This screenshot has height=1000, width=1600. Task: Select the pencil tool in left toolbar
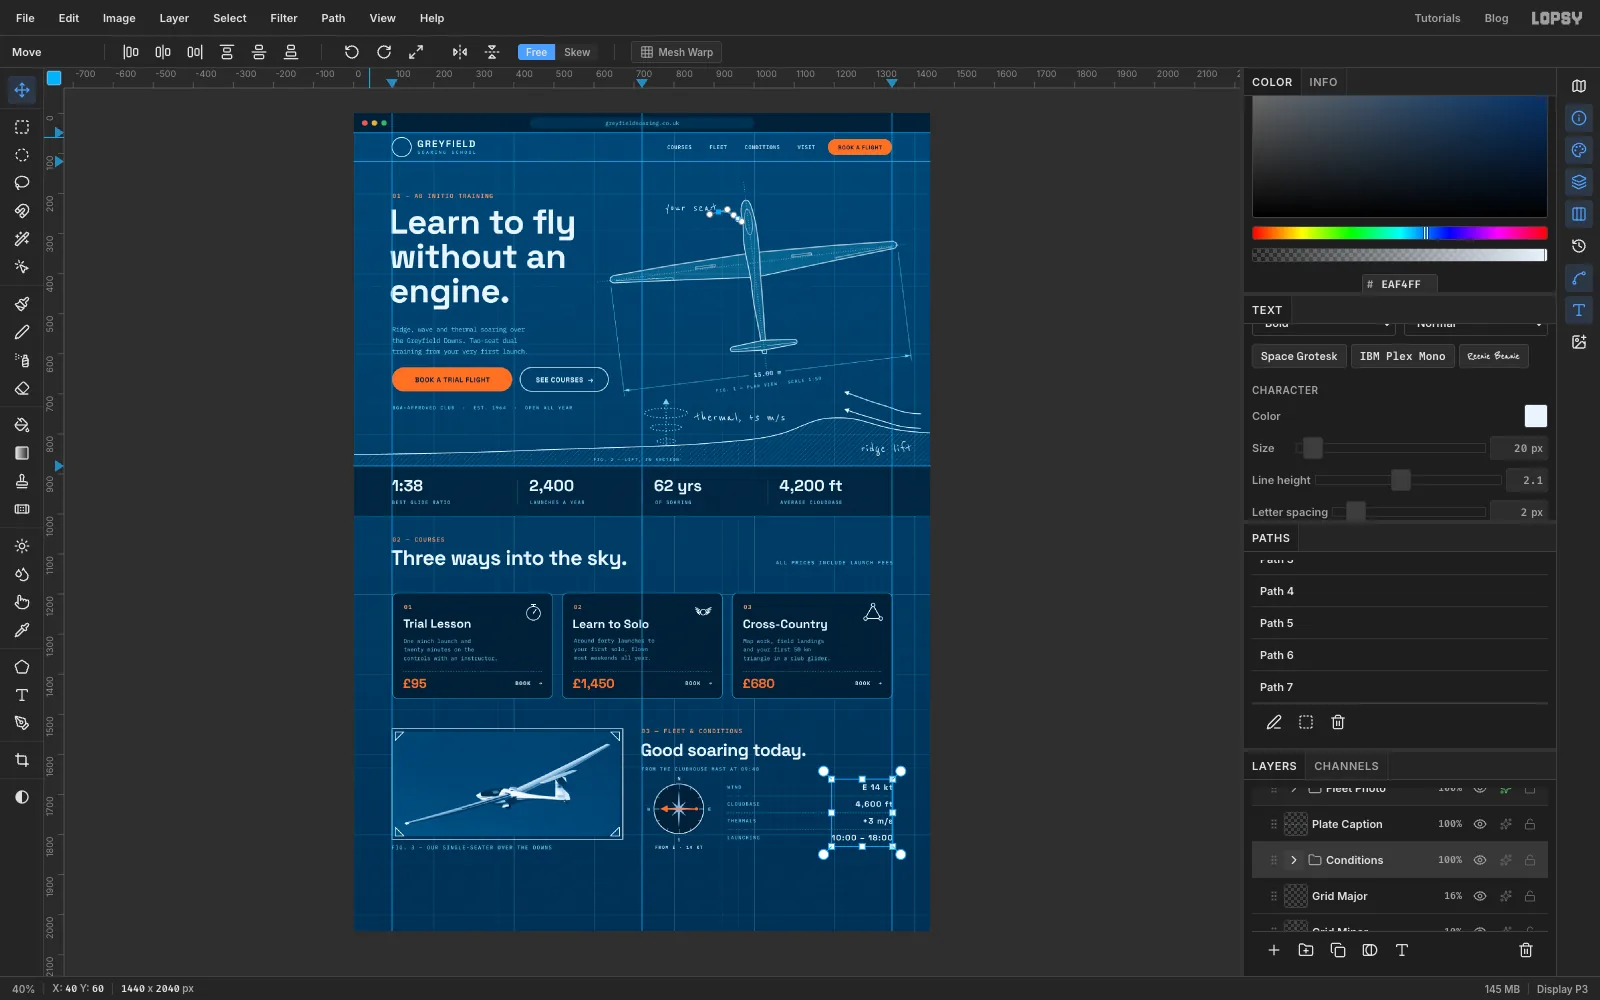22,332
